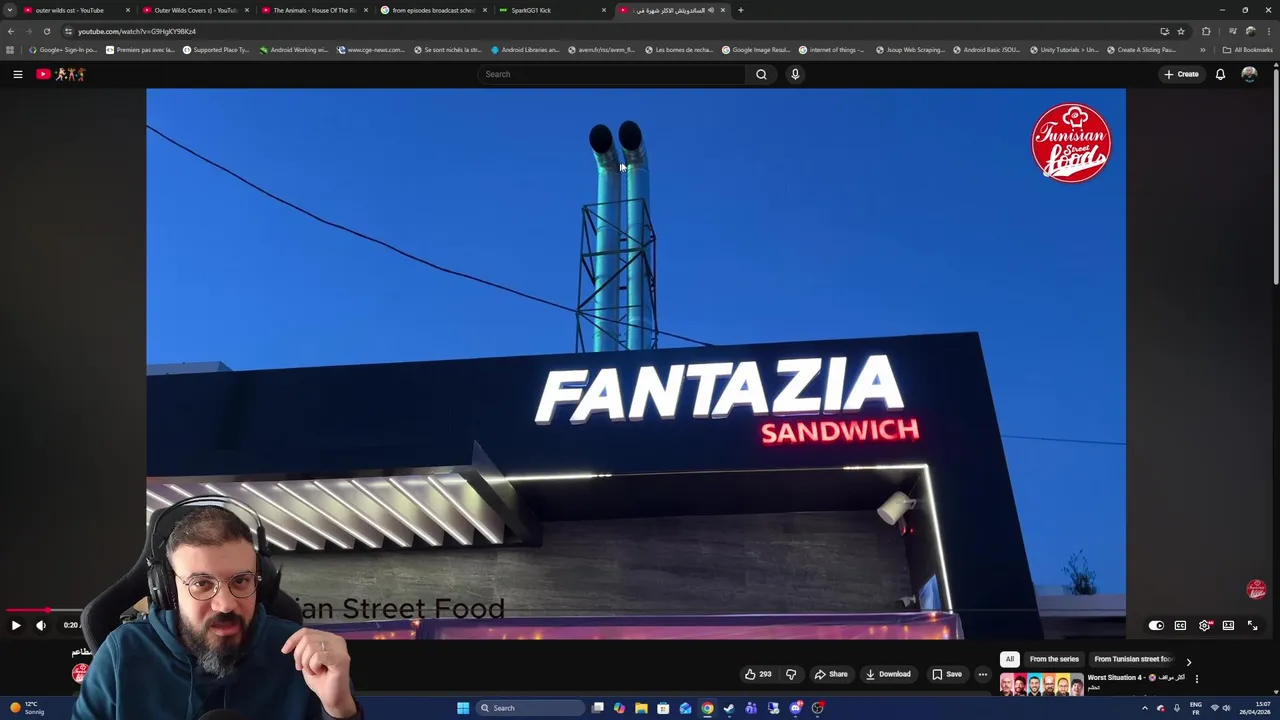Focus the YouTube search box
The width and height of the screenshot is (1280, 720).
[612, 74]
